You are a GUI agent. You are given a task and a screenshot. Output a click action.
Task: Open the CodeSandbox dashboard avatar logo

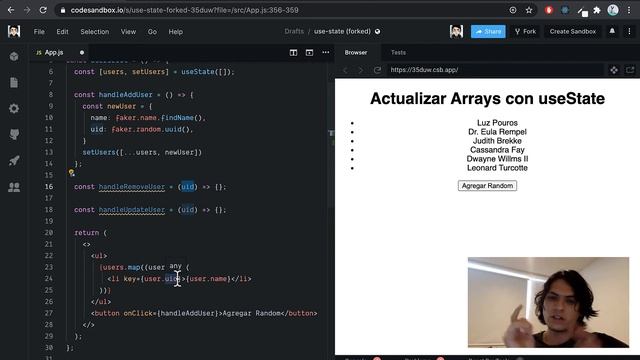pos(14,31)
